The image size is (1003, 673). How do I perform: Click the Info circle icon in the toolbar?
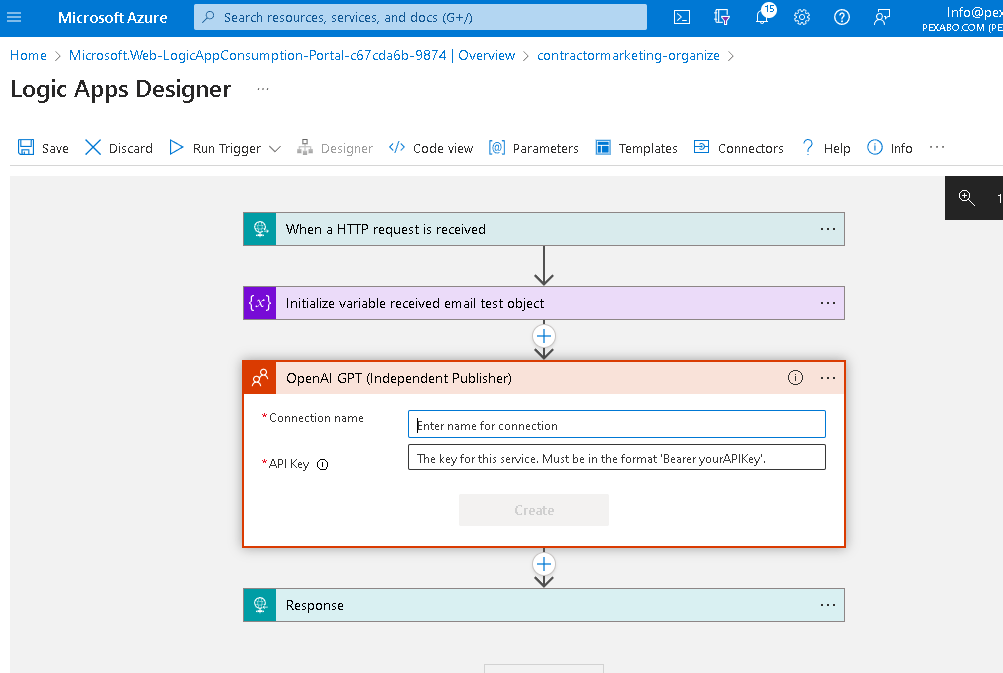(874, 148)
